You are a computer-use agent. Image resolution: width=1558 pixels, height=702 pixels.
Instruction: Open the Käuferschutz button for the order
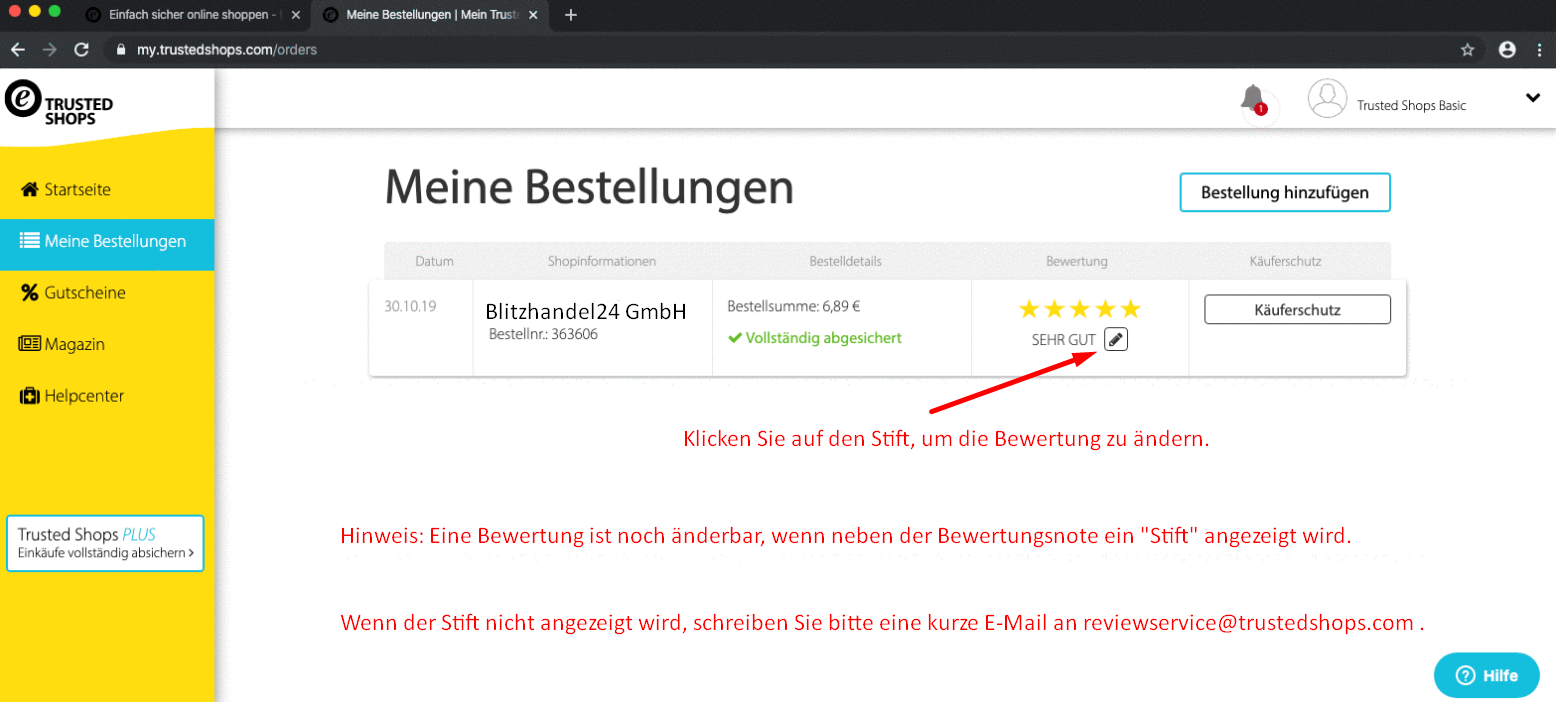click(1297, 309)
